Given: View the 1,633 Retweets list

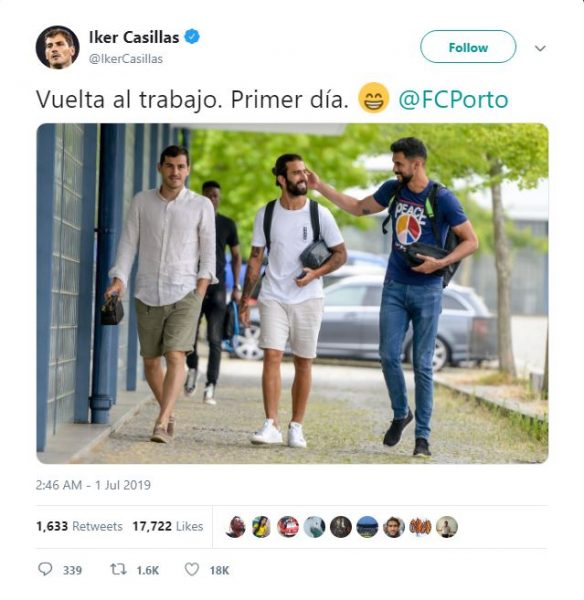Looking at the screenshot, I should pyautogui.click(x=79, y=526).
